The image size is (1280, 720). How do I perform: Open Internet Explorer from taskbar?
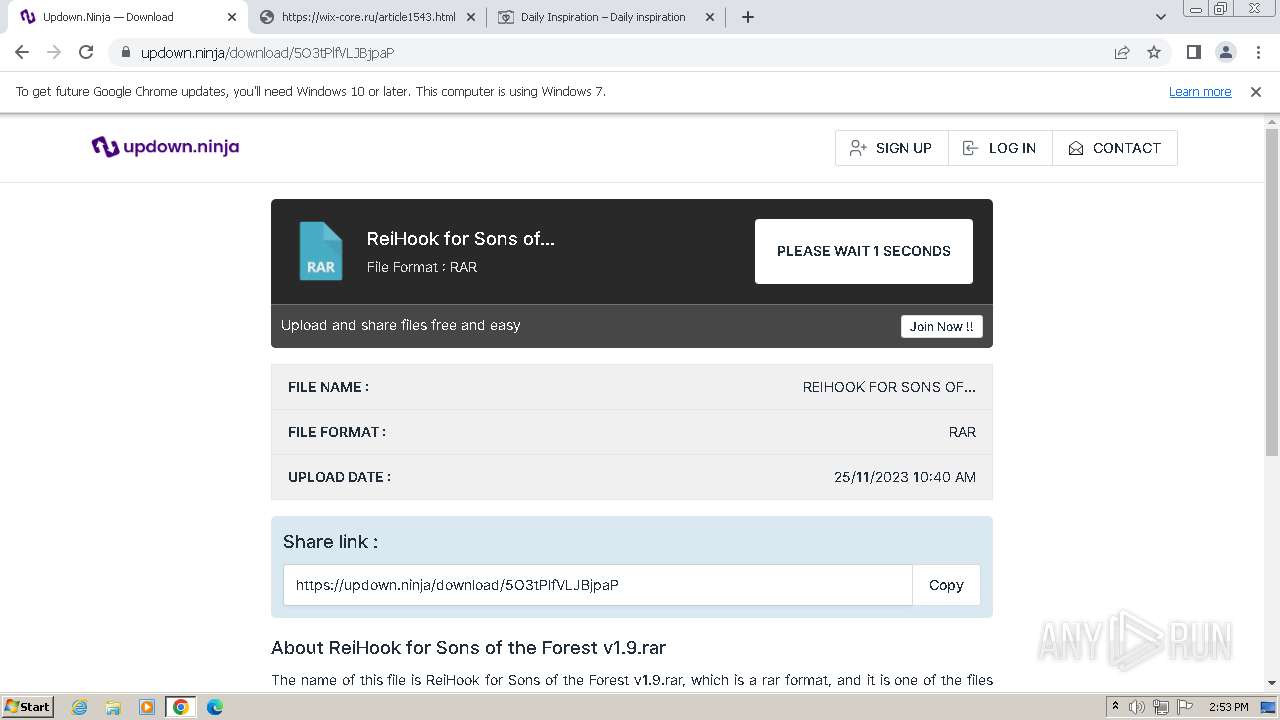pos(79,707)
